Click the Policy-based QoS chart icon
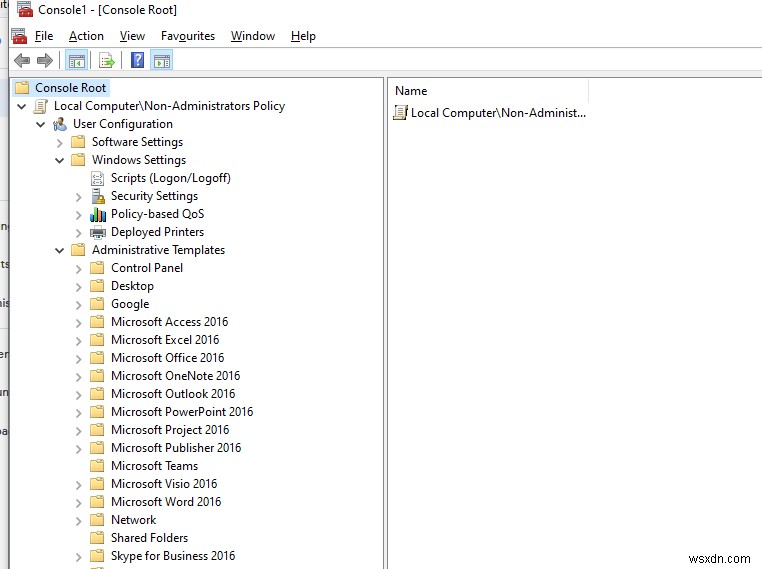Viewport: 762px width, 569px height. (98, 214)
